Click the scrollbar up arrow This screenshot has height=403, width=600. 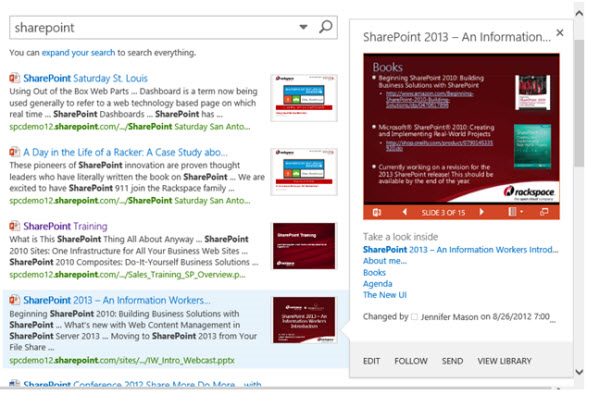[x=579, y=13]
